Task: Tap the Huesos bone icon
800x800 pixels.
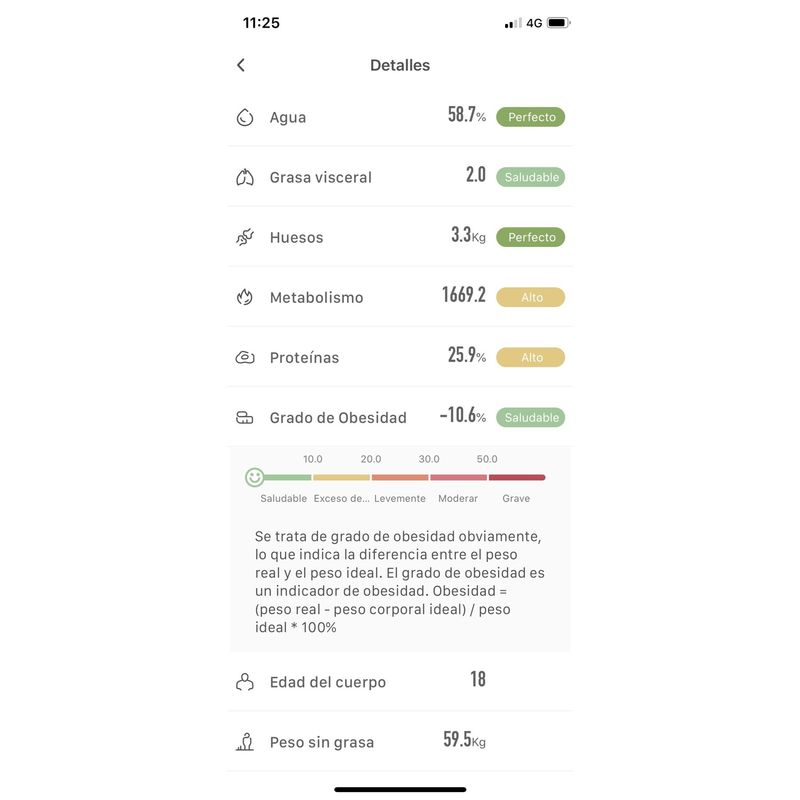Action: pyautogui.click(x=245, y=237)
